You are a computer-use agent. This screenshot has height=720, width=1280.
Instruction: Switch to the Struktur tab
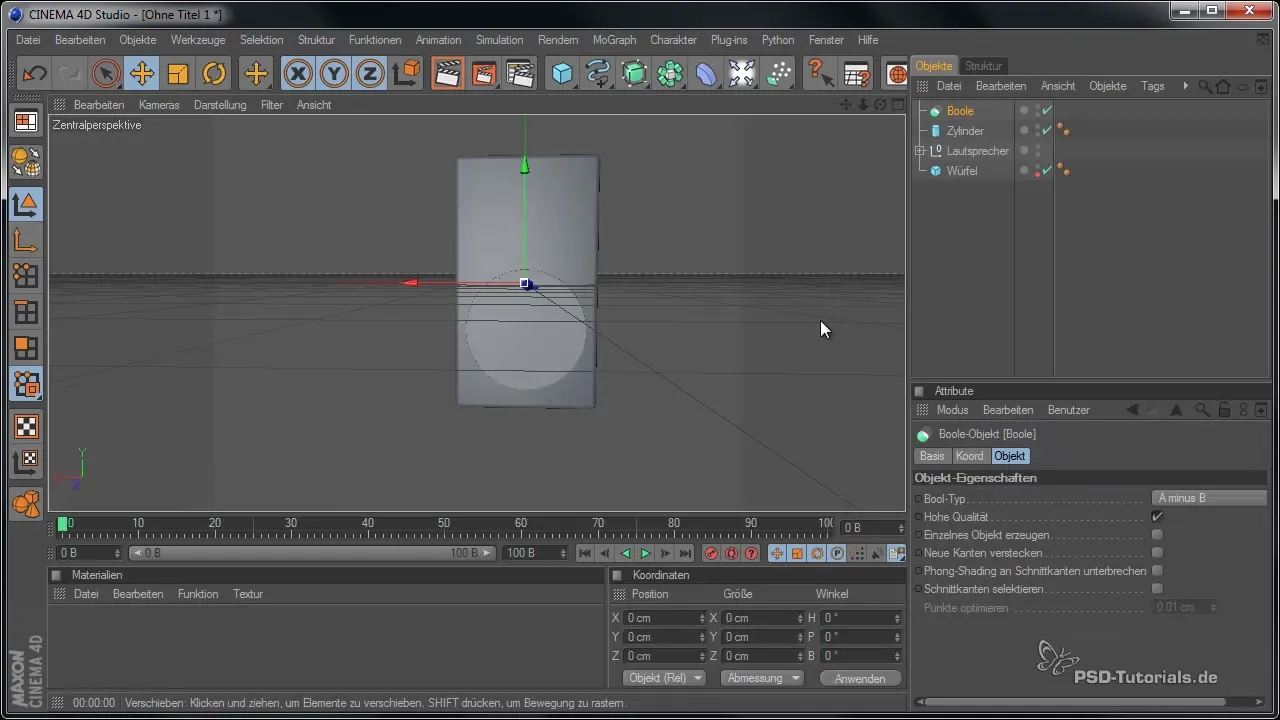tap(984, 66)
